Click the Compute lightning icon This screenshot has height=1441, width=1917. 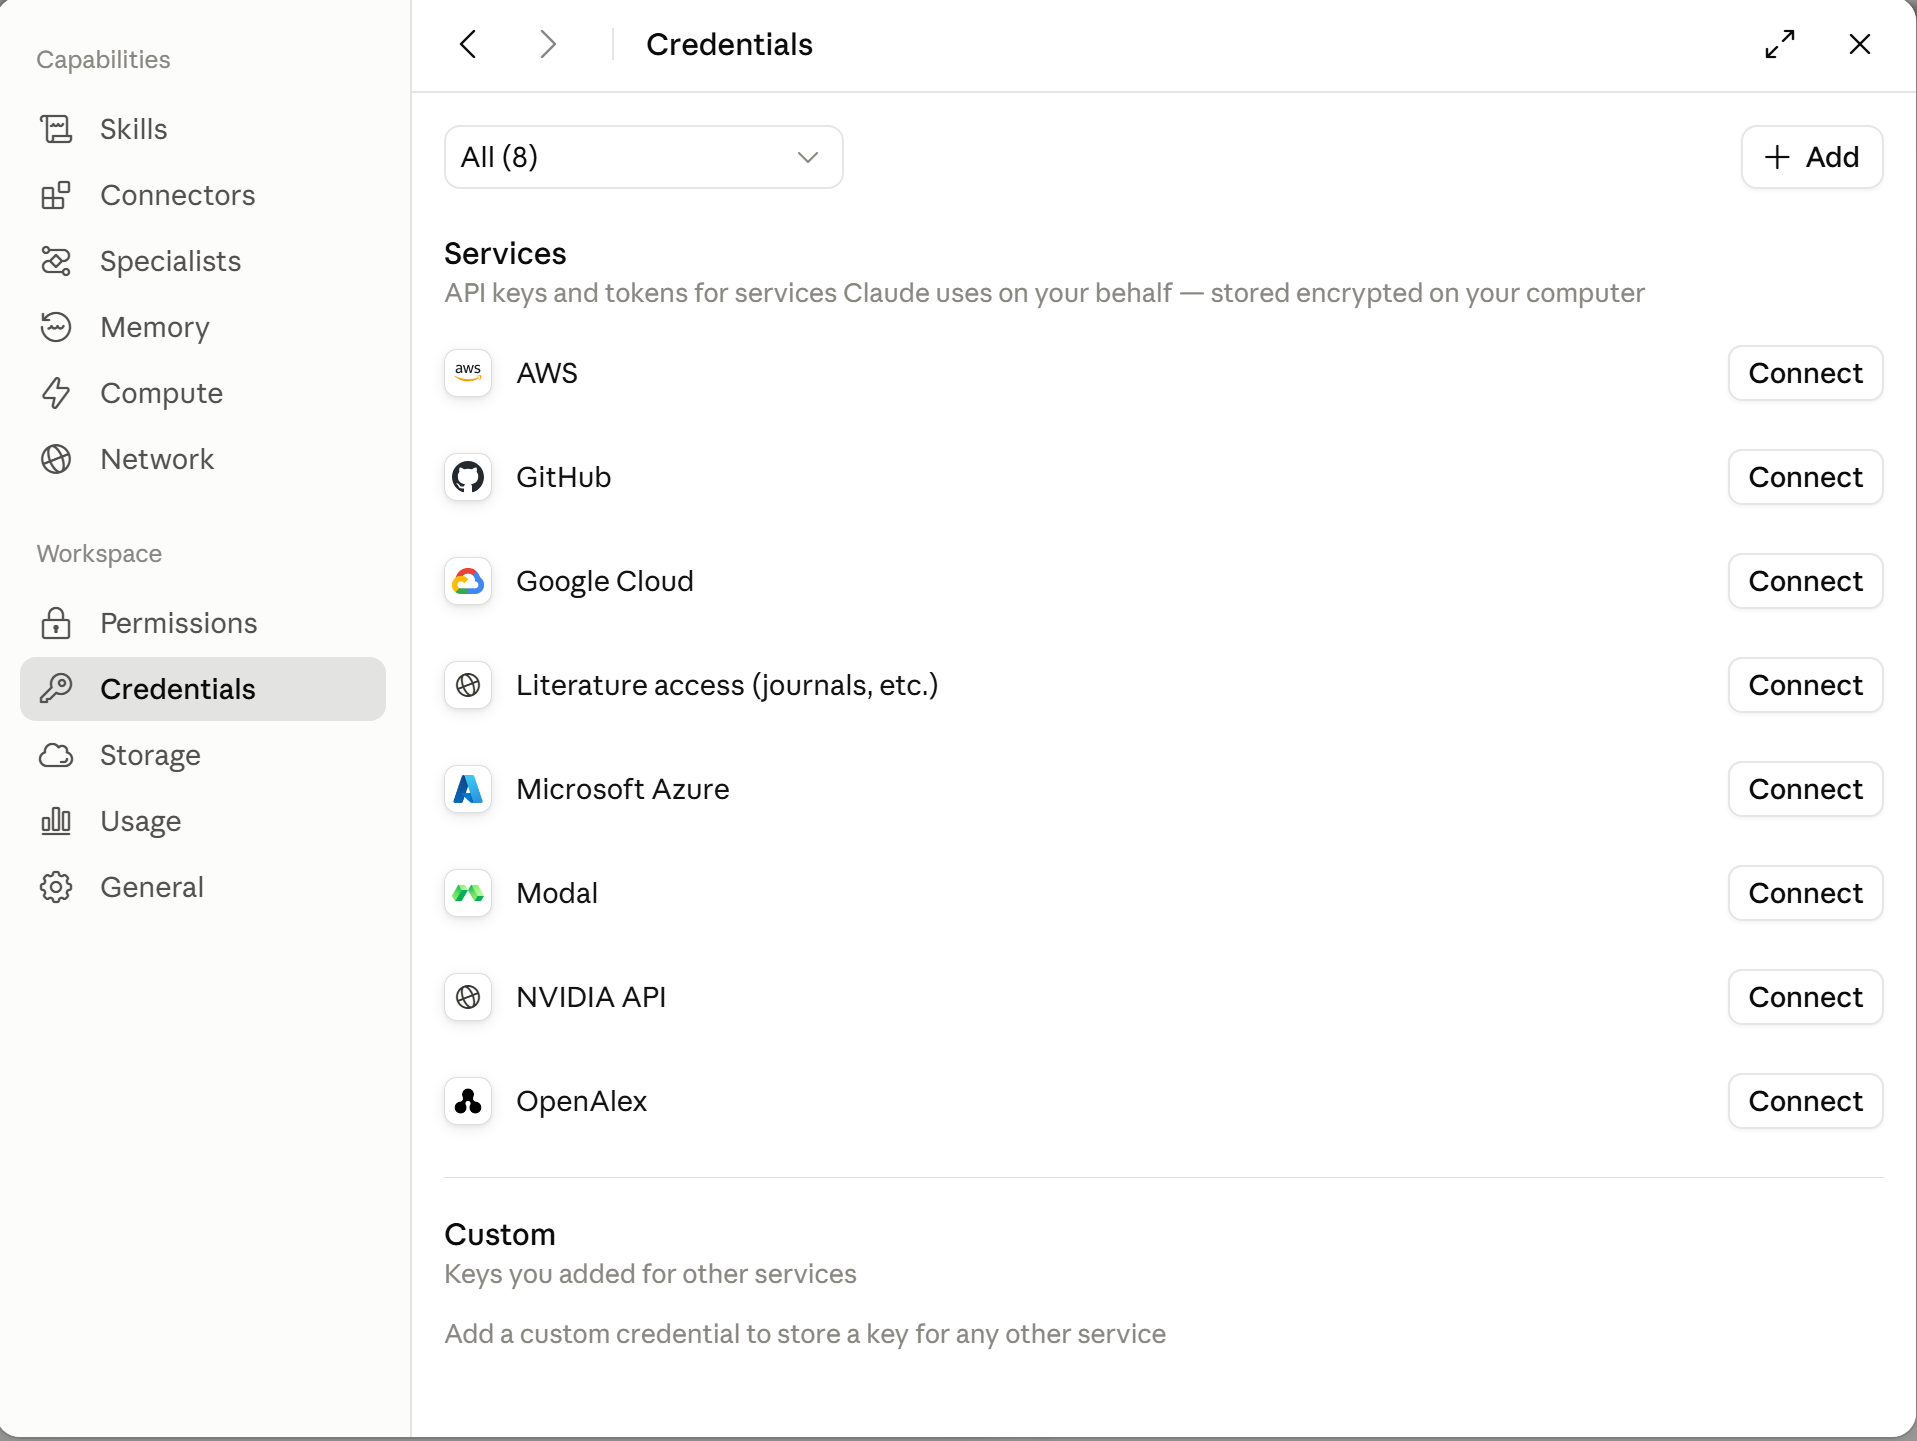click(56, 393)
